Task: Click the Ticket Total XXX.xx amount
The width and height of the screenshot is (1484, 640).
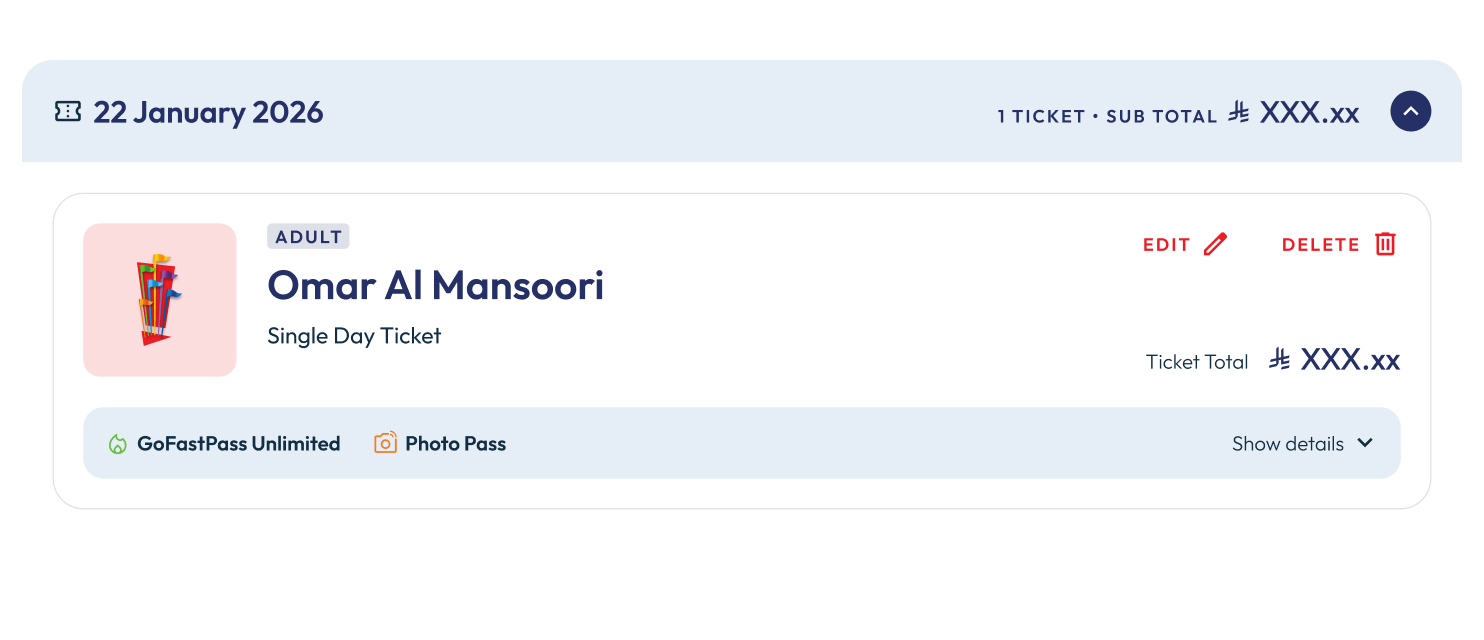Action: point(1350,360)
